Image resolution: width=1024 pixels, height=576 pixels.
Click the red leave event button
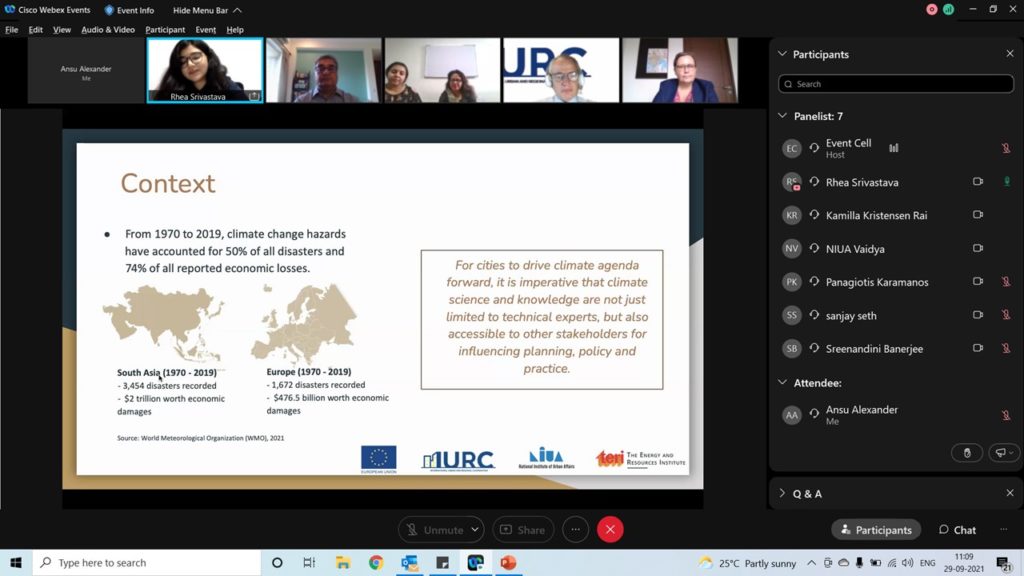click(610, 530)
